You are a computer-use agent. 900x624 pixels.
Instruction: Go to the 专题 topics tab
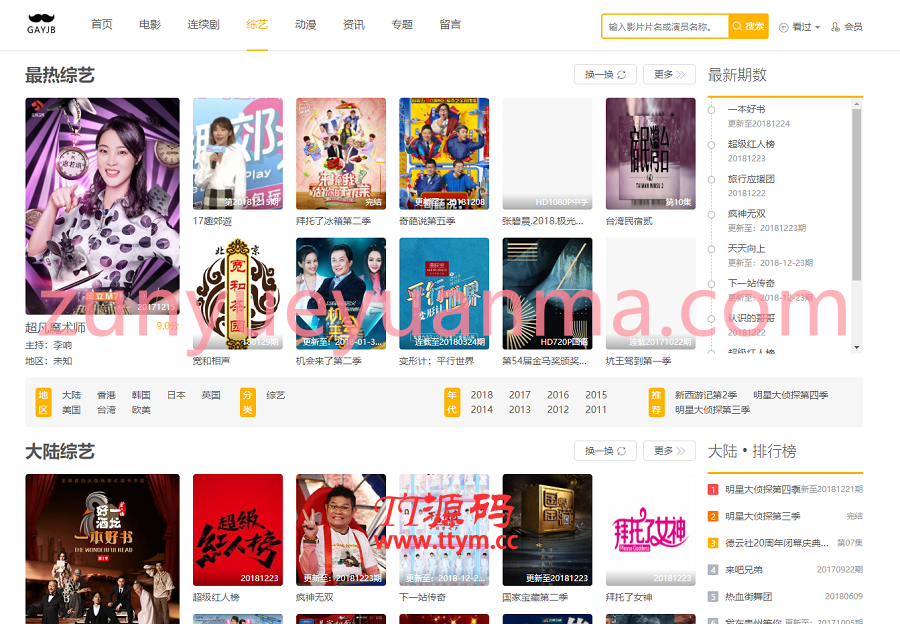(x=402, y=25)
